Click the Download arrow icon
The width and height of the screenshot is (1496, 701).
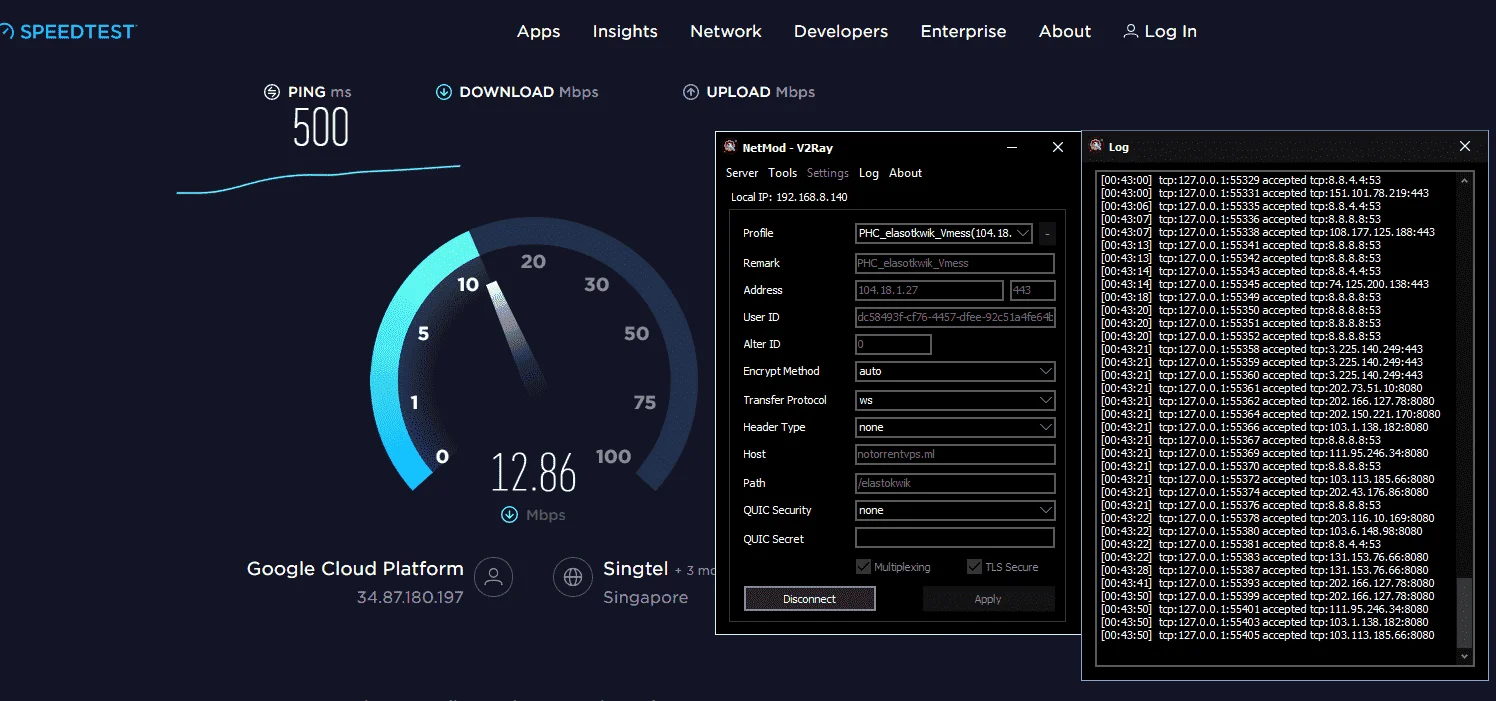point(444,92)
